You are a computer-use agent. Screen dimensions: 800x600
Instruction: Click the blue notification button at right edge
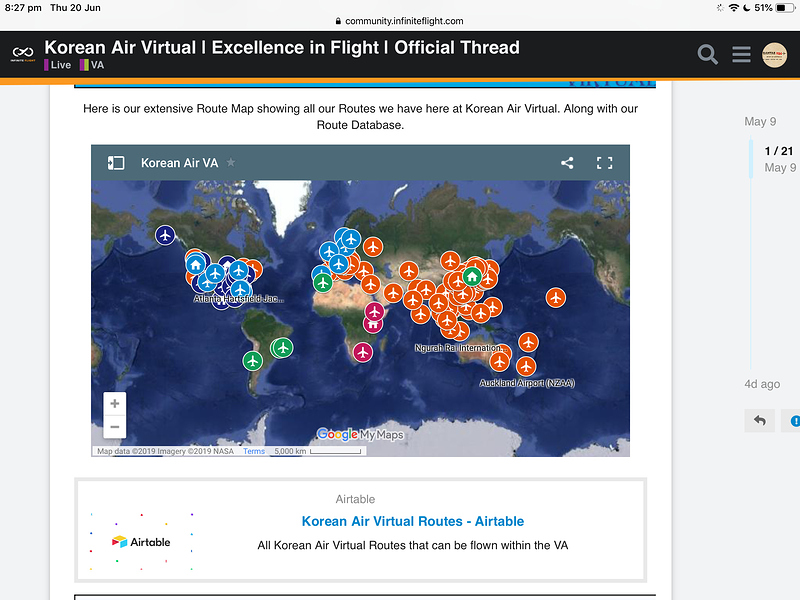(x=793, y=420)
